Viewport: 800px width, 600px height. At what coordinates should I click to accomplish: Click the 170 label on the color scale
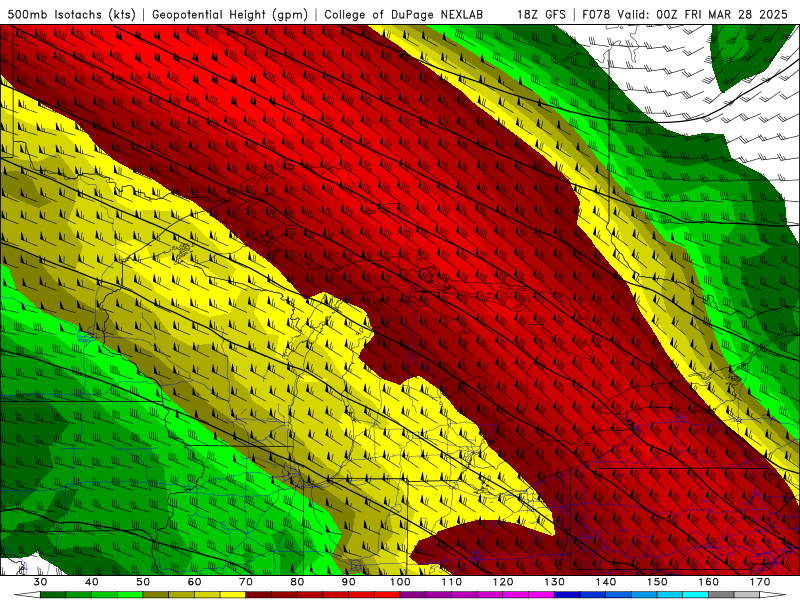(760, 582)
